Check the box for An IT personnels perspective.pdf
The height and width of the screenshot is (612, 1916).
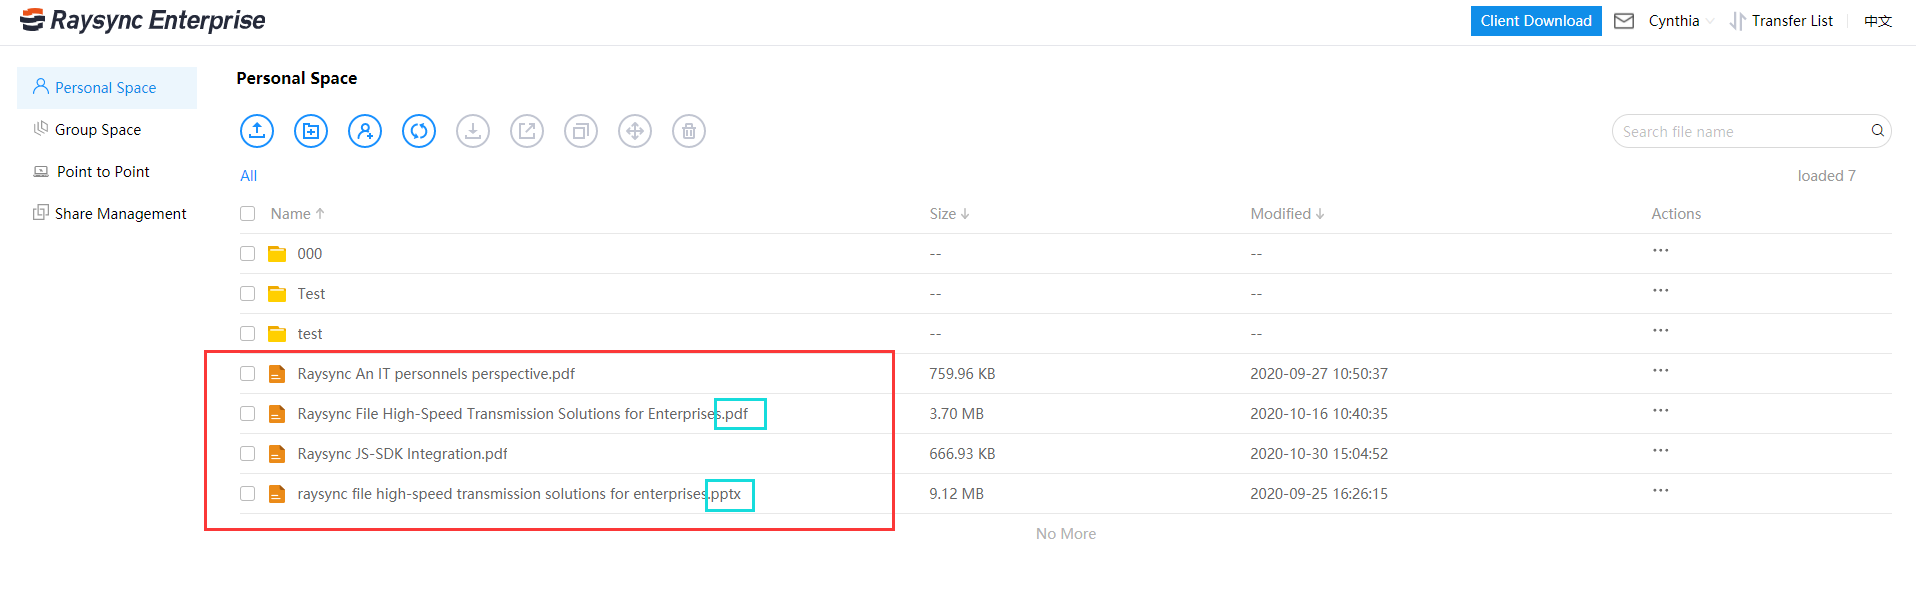(x=247, y=374)
